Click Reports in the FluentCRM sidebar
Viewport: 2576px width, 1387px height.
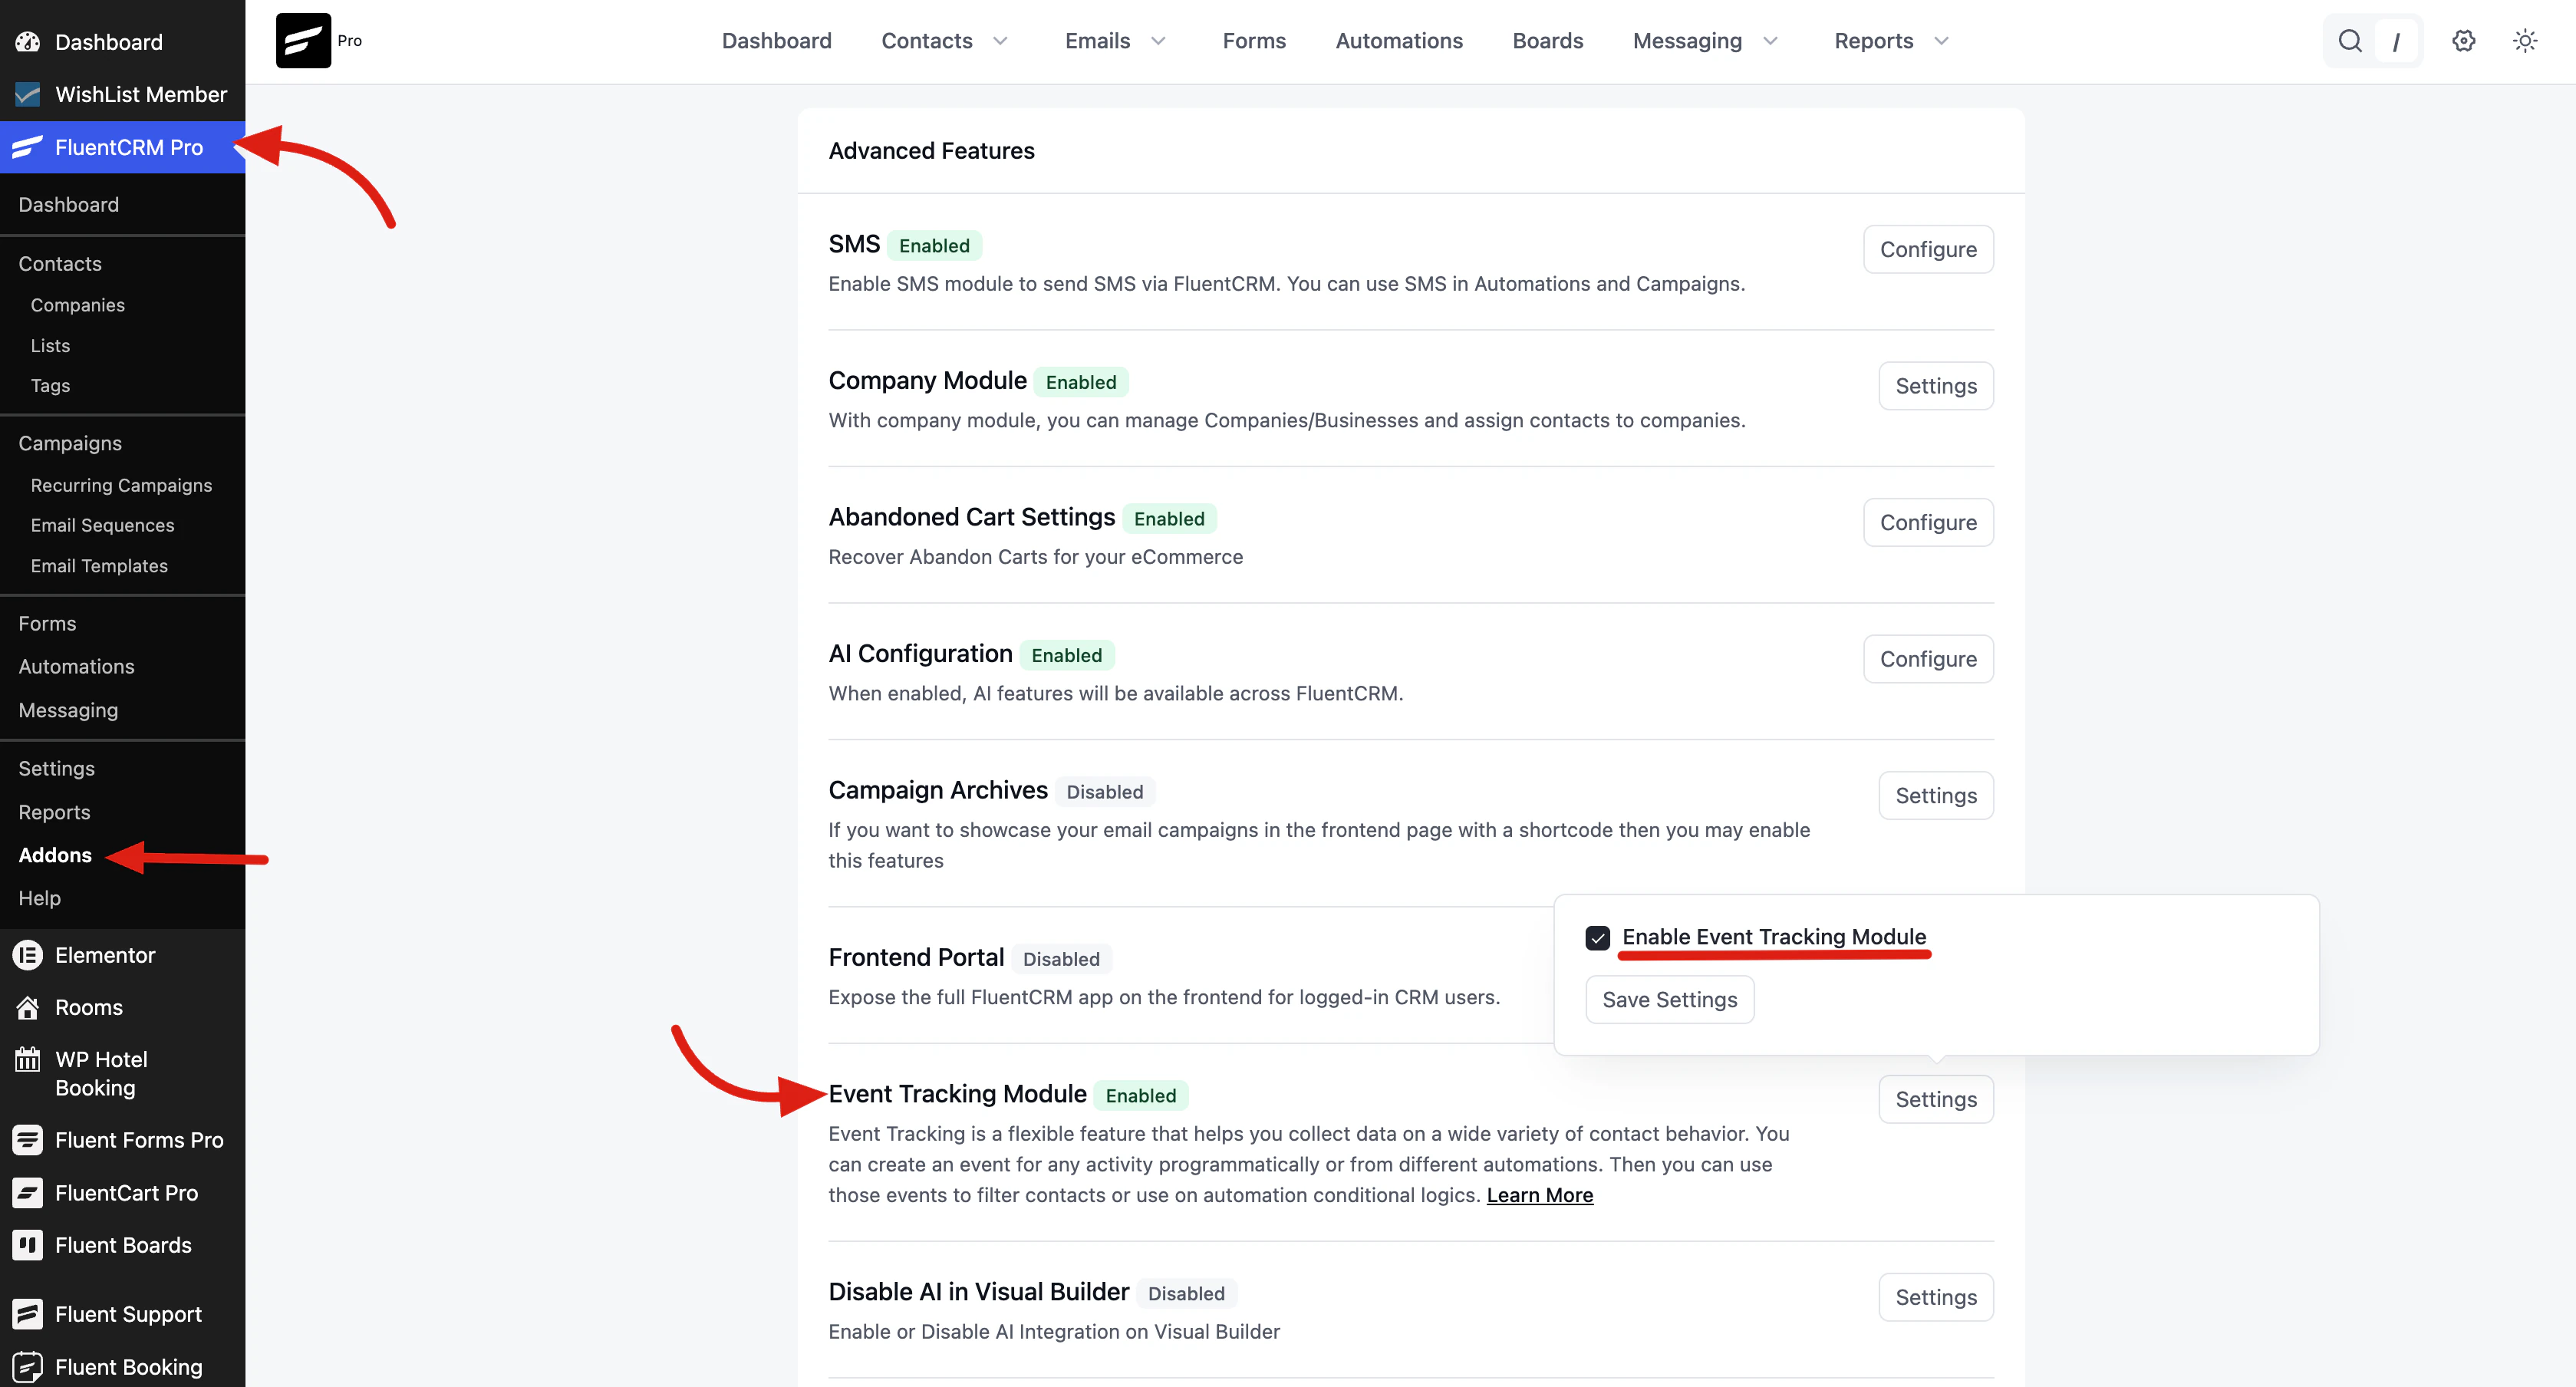coord(54,812)
